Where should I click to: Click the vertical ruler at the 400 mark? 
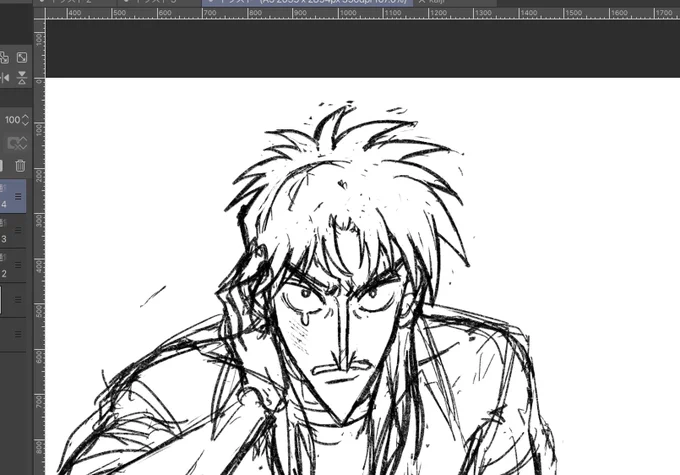(x=39, y=266)
